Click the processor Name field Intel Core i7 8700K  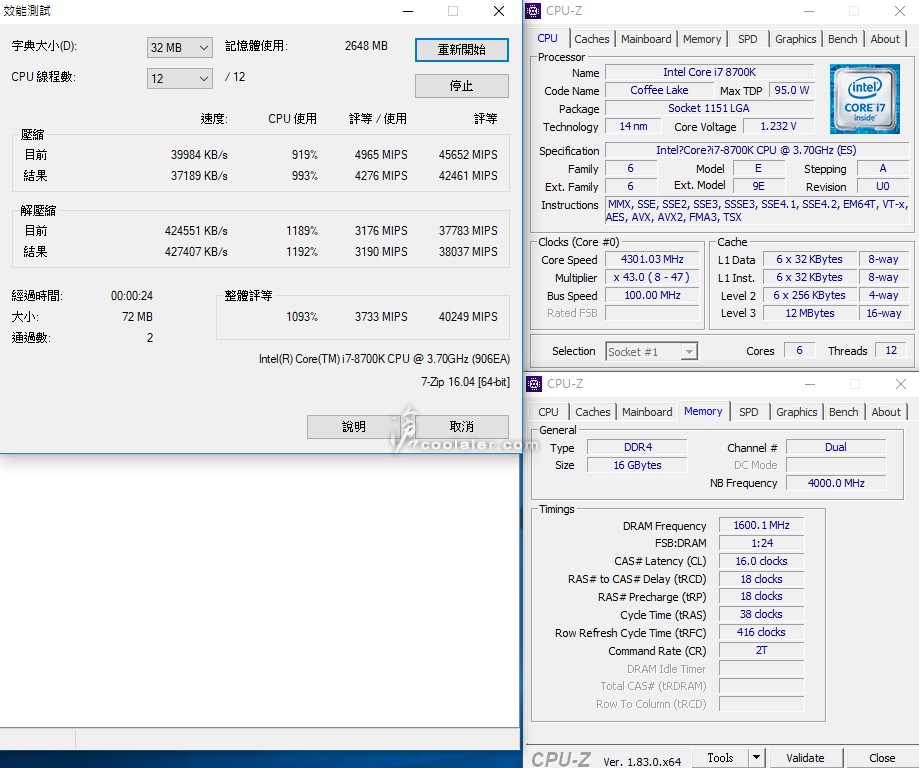point(709,72)
